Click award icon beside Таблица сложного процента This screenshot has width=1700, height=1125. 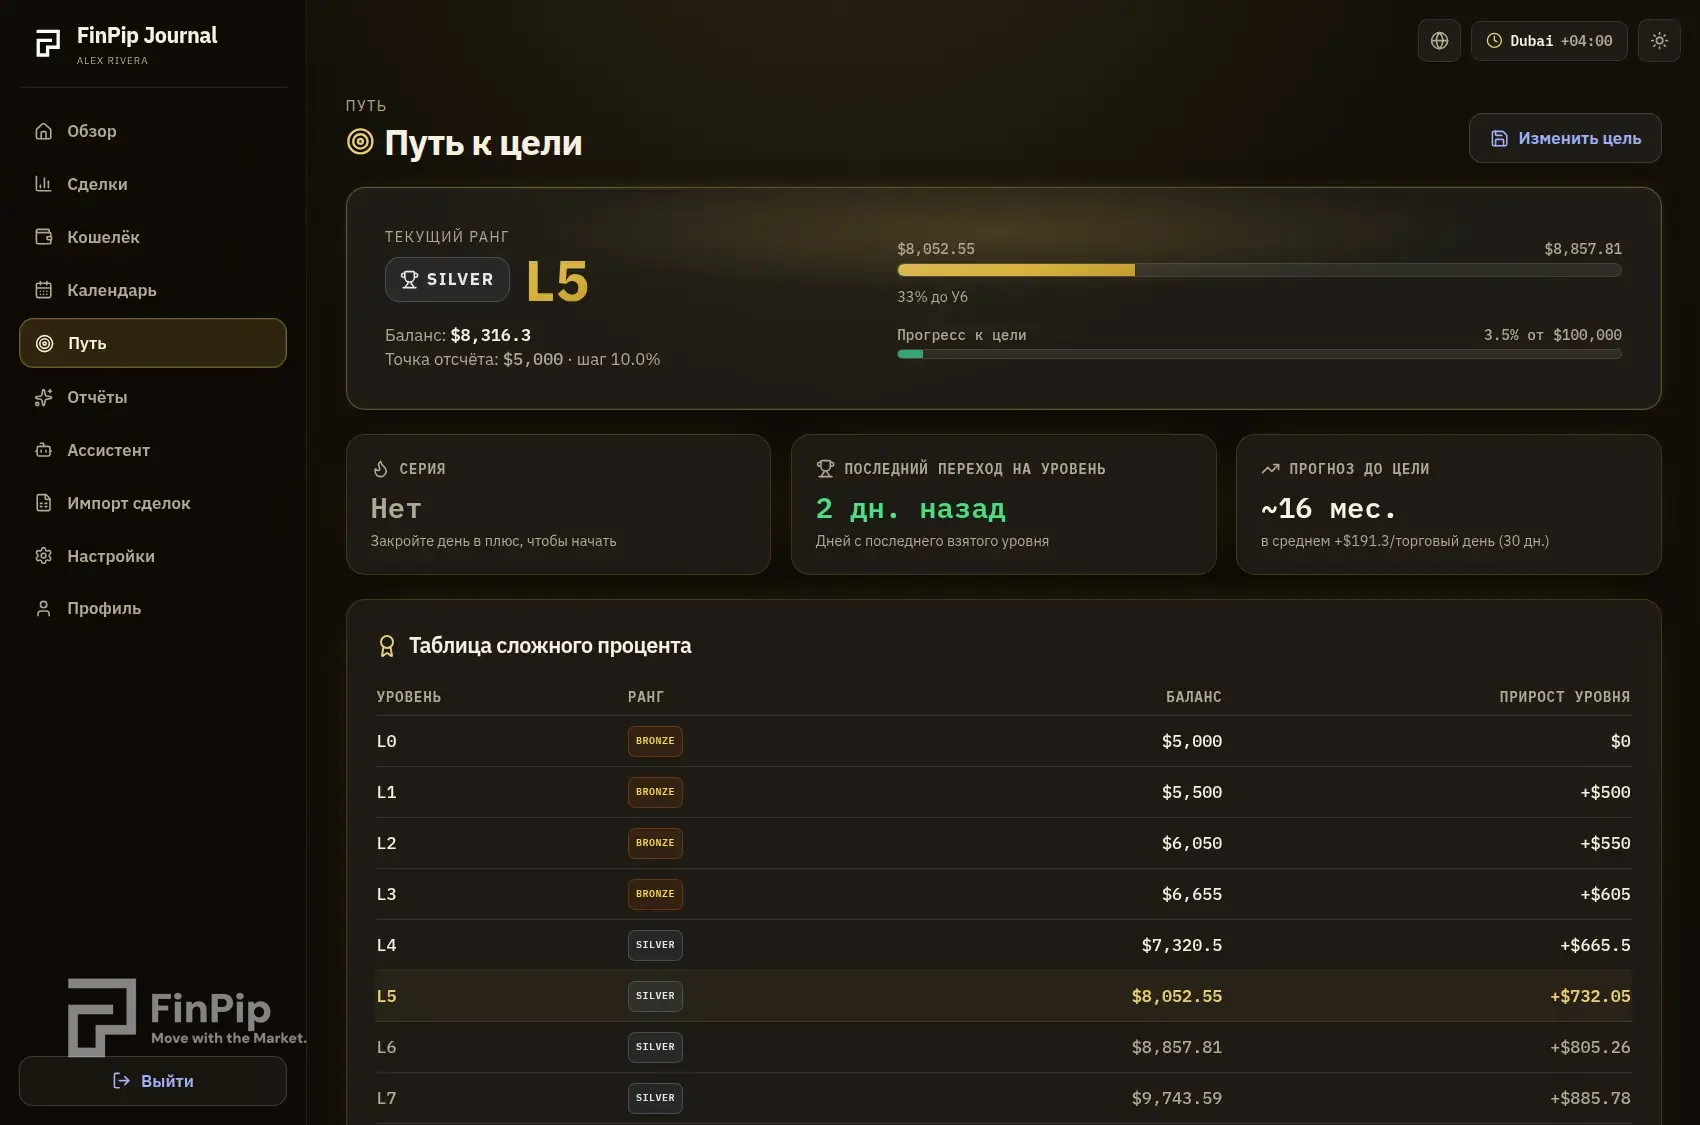pyautogui.click(x=387, y=646)
